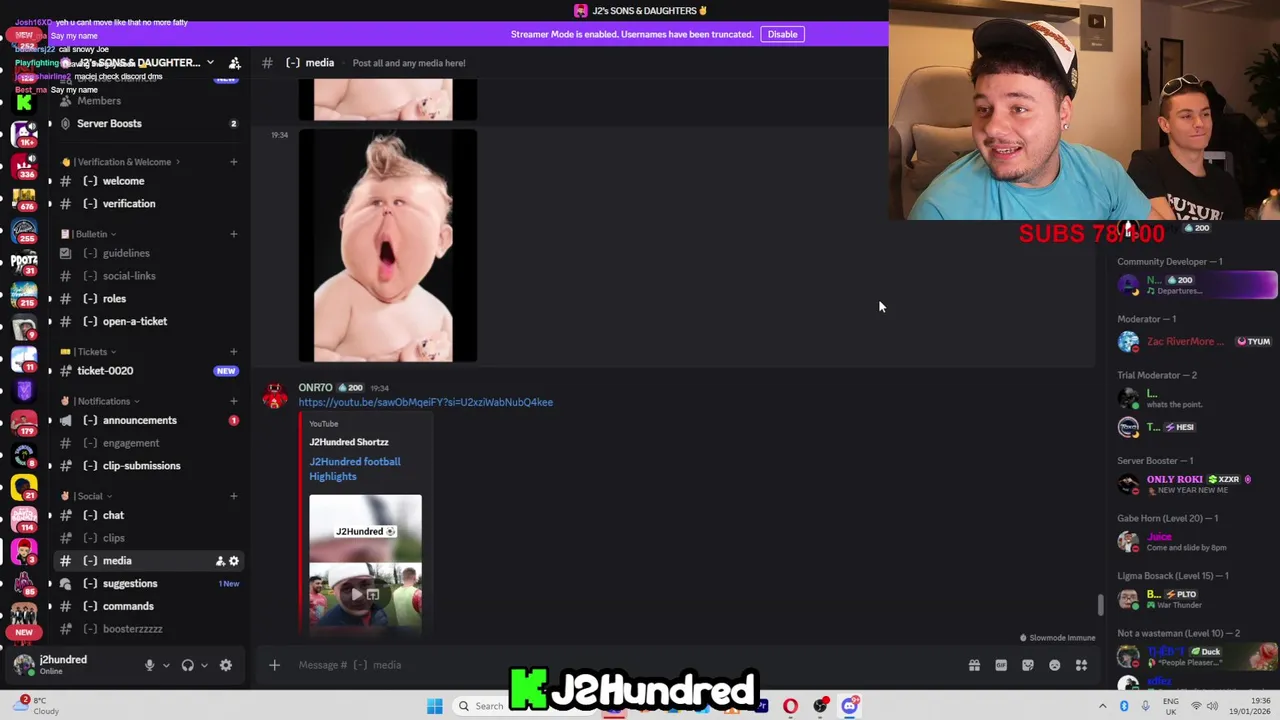Collapse the Social category

[x=87, y=496]
